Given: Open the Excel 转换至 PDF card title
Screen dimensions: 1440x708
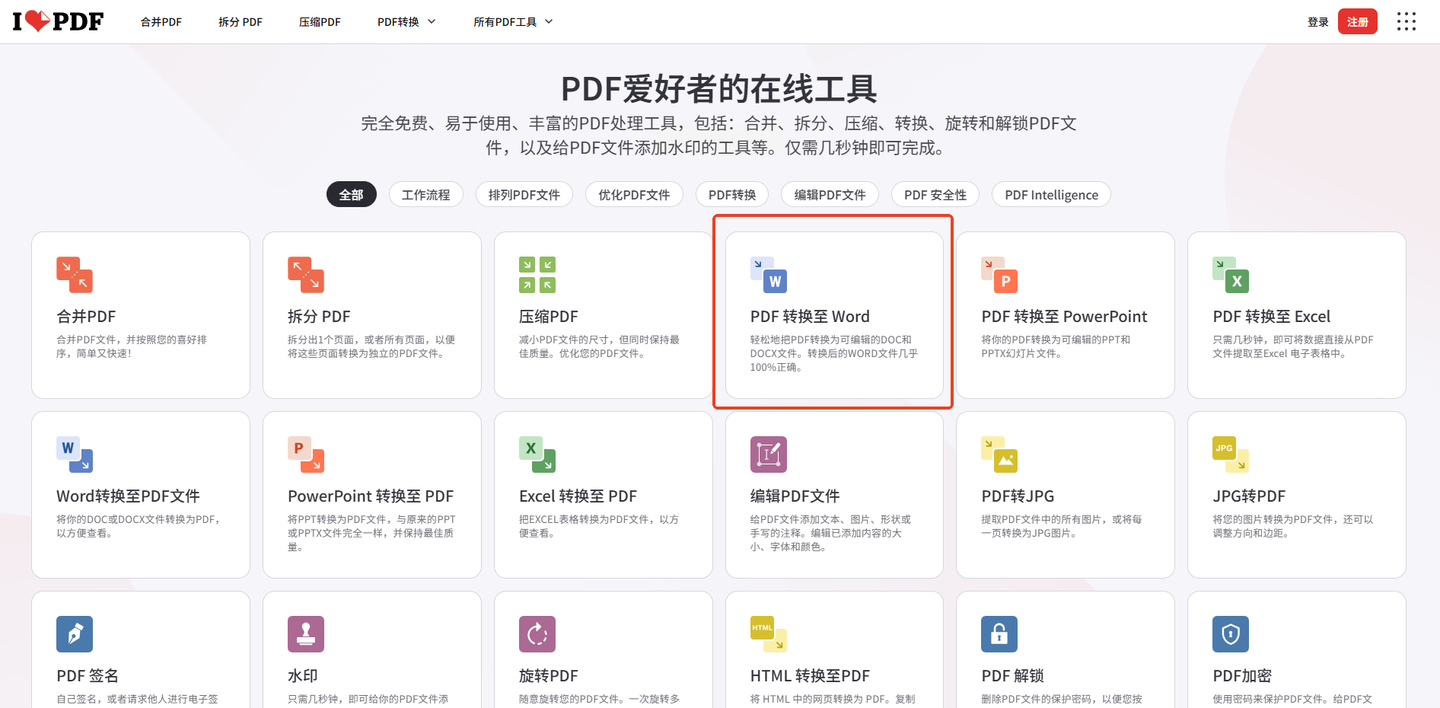Looking at the screenshot, I should pos(578,496).
